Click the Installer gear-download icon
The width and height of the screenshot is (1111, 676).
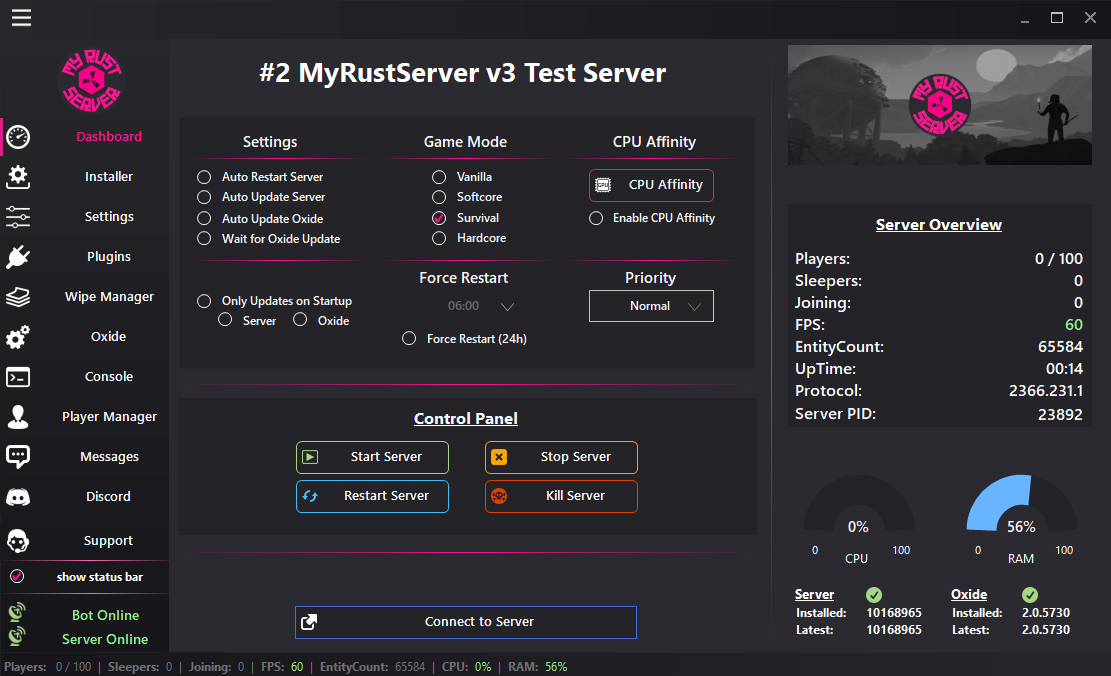pos(18,176)
